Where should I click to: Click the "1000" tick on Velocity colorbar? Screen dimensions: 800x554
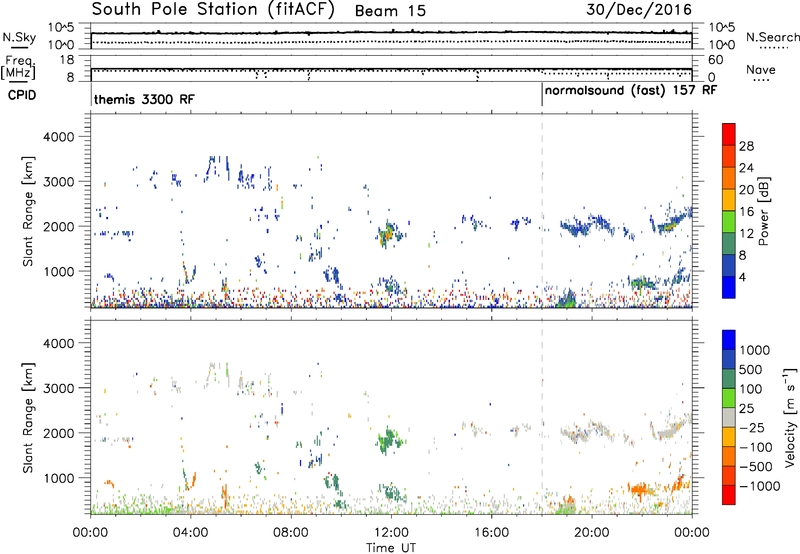pyautogui.click(x=754, y=350)
